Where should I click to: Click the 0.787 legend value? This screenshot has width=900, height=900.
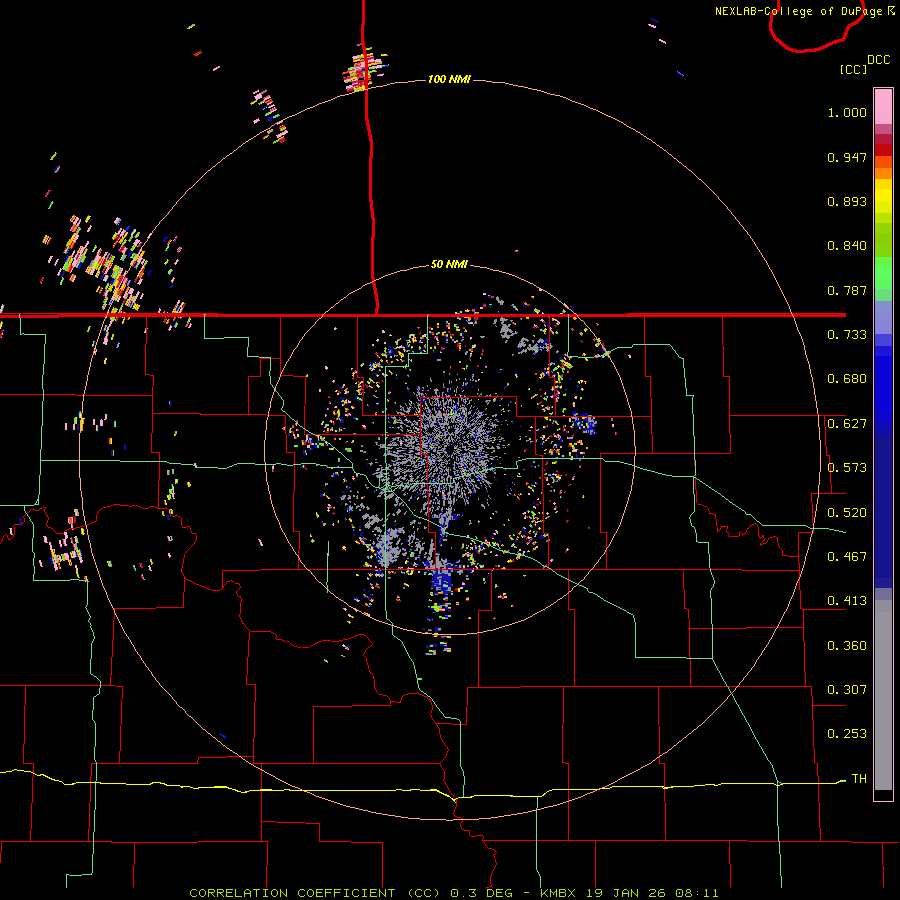tap(847, 290)
